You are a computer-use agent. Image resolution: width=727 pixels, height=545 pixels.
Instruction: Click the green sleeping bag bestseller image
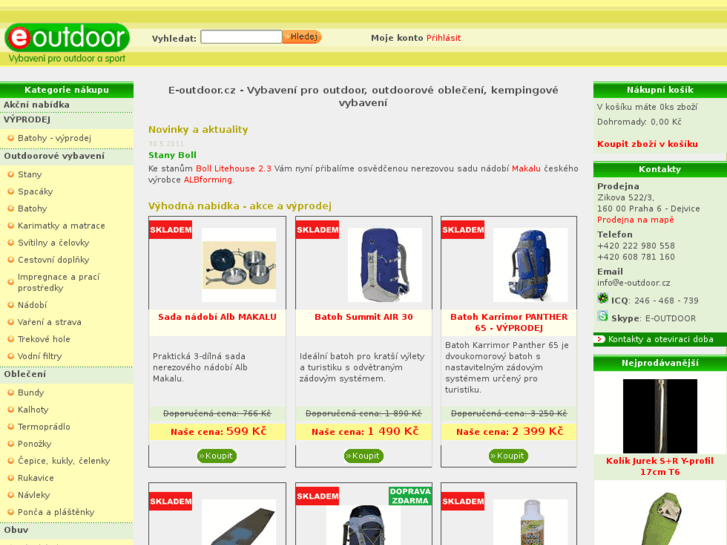[660, 519]
